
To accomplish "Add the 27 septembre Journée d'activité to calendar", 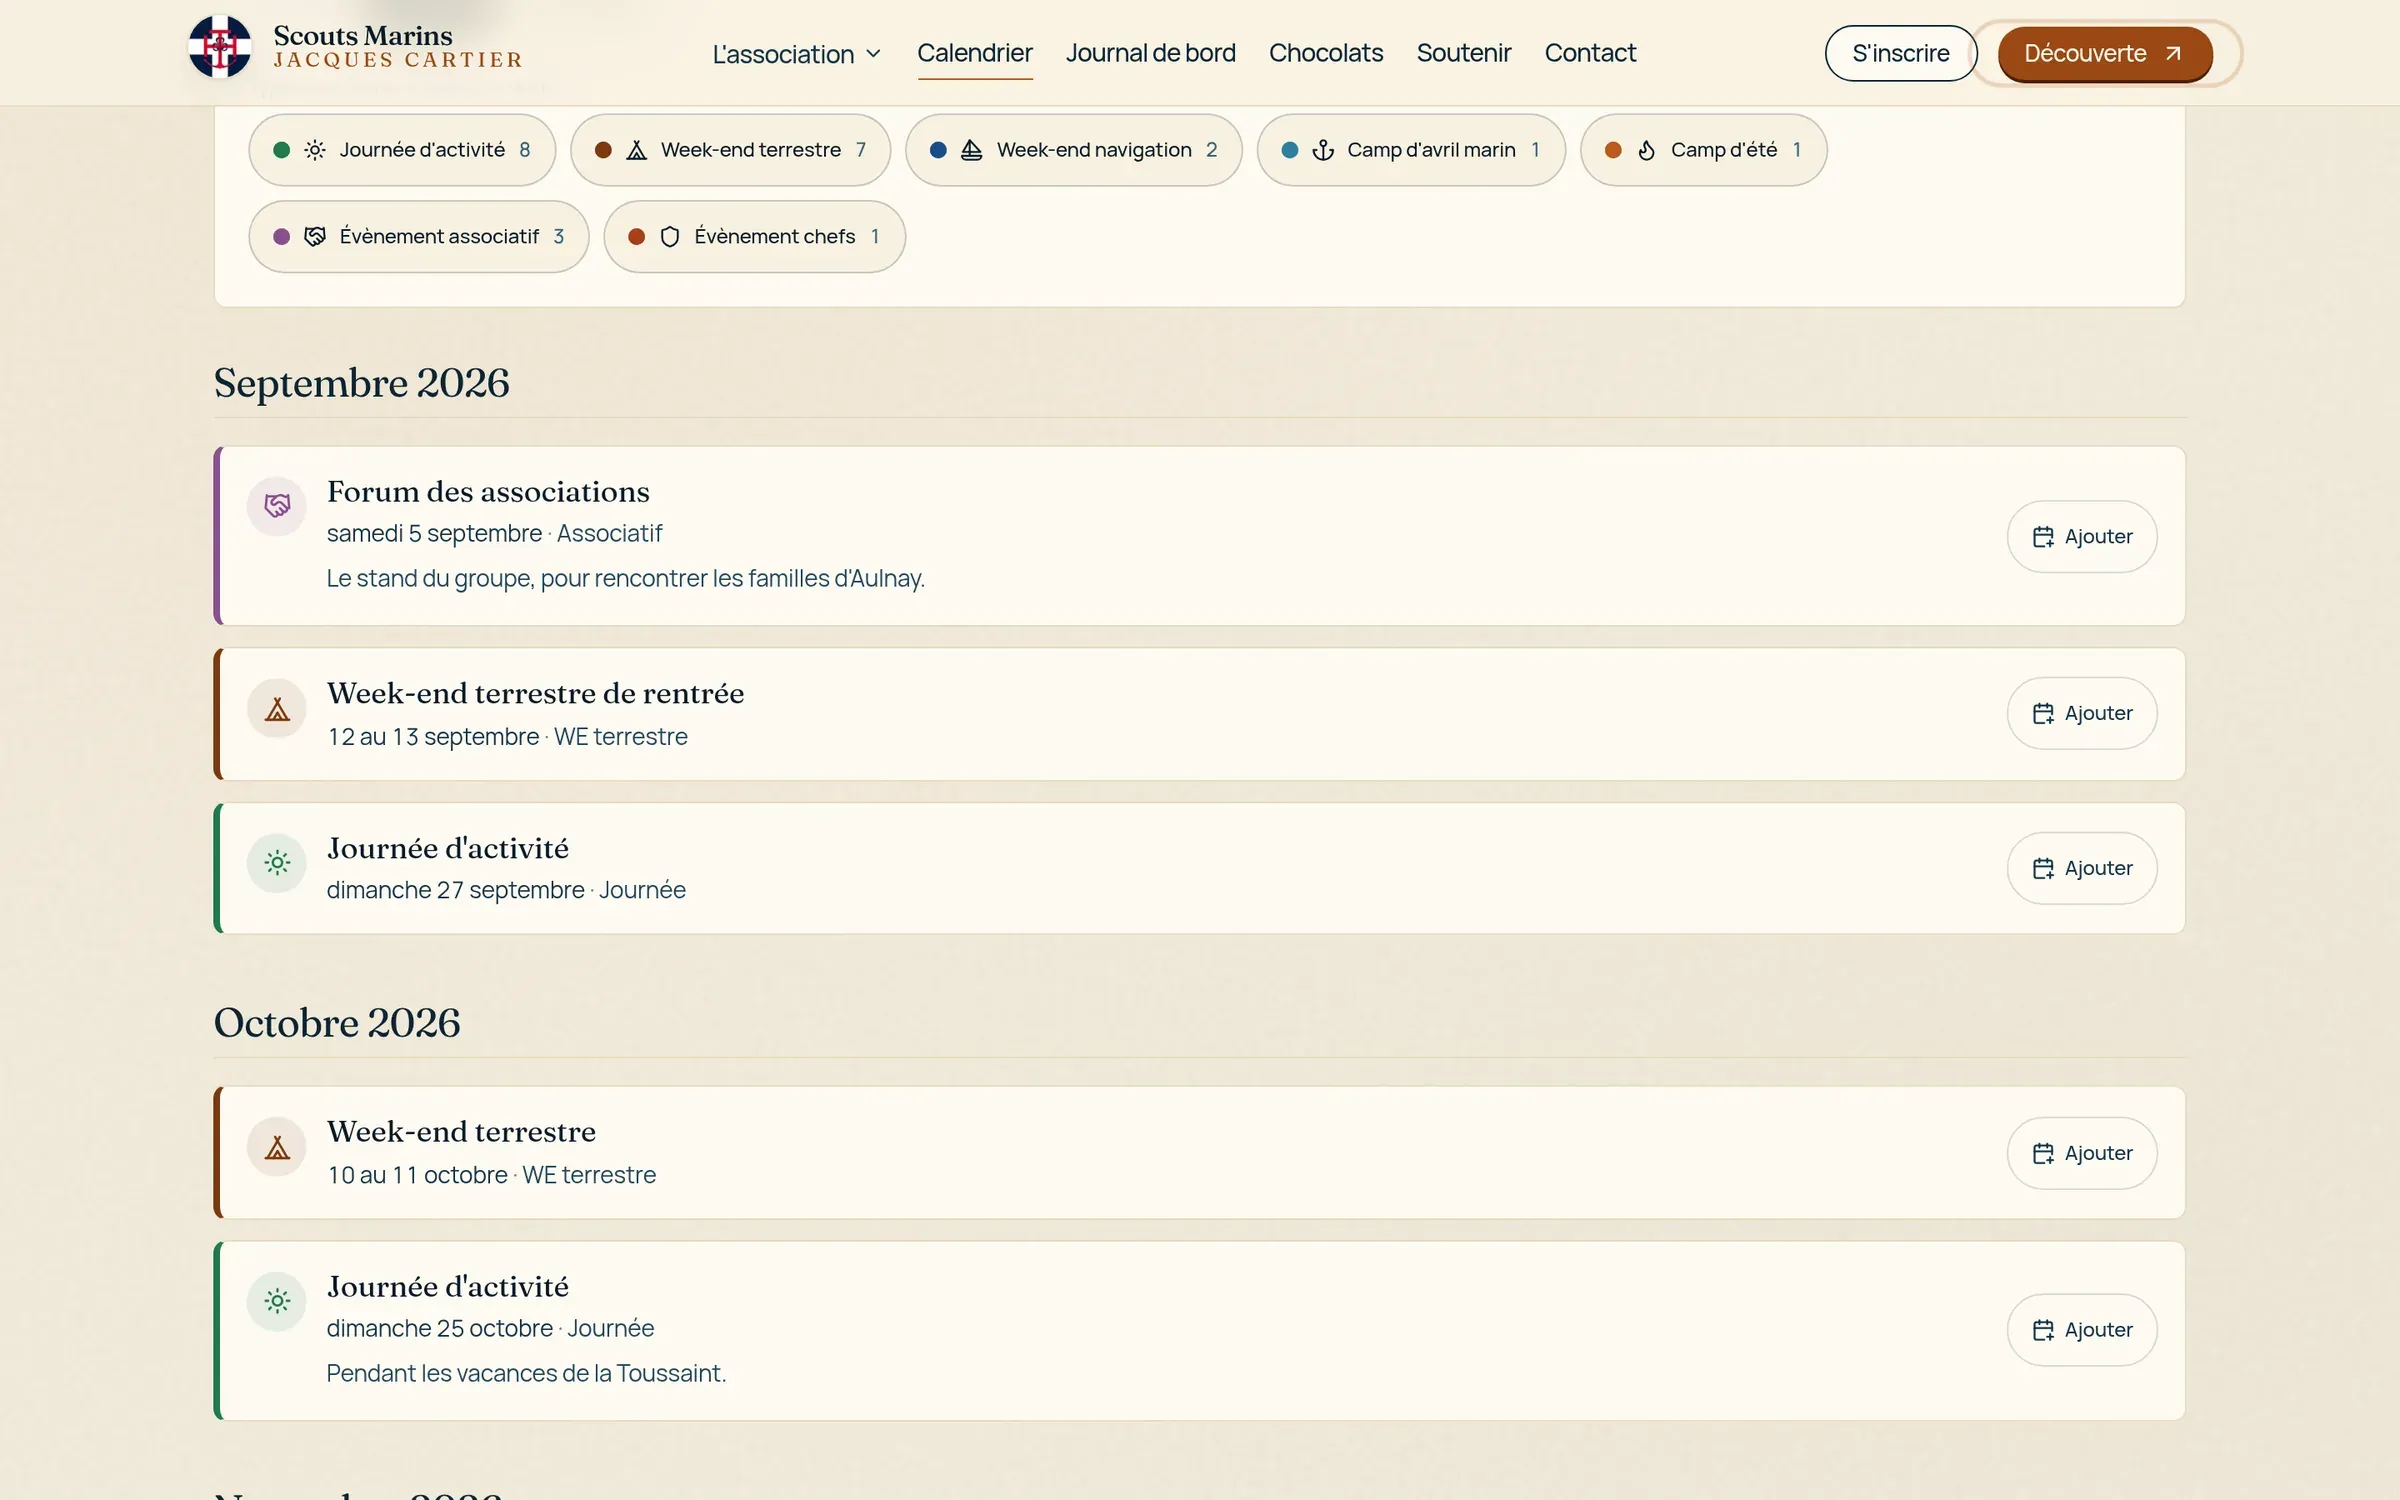I will coord(2082,868).
